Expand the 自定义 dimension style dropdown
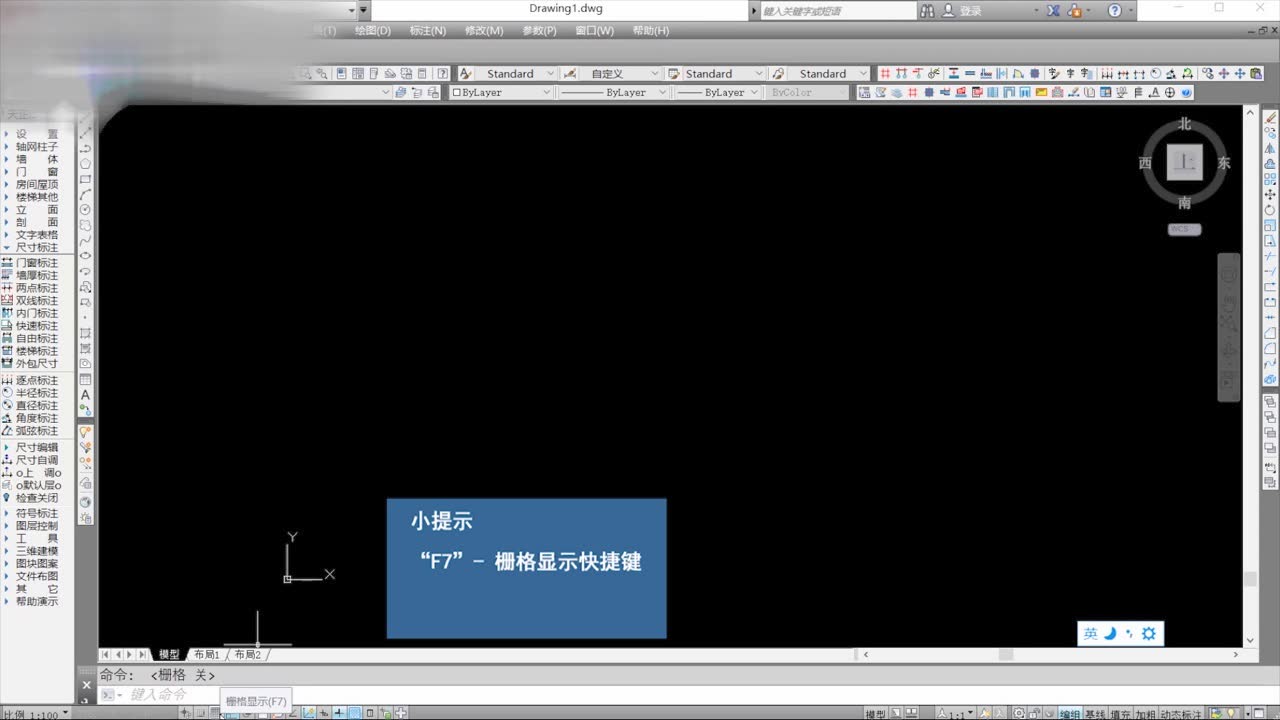 point(655,73)
